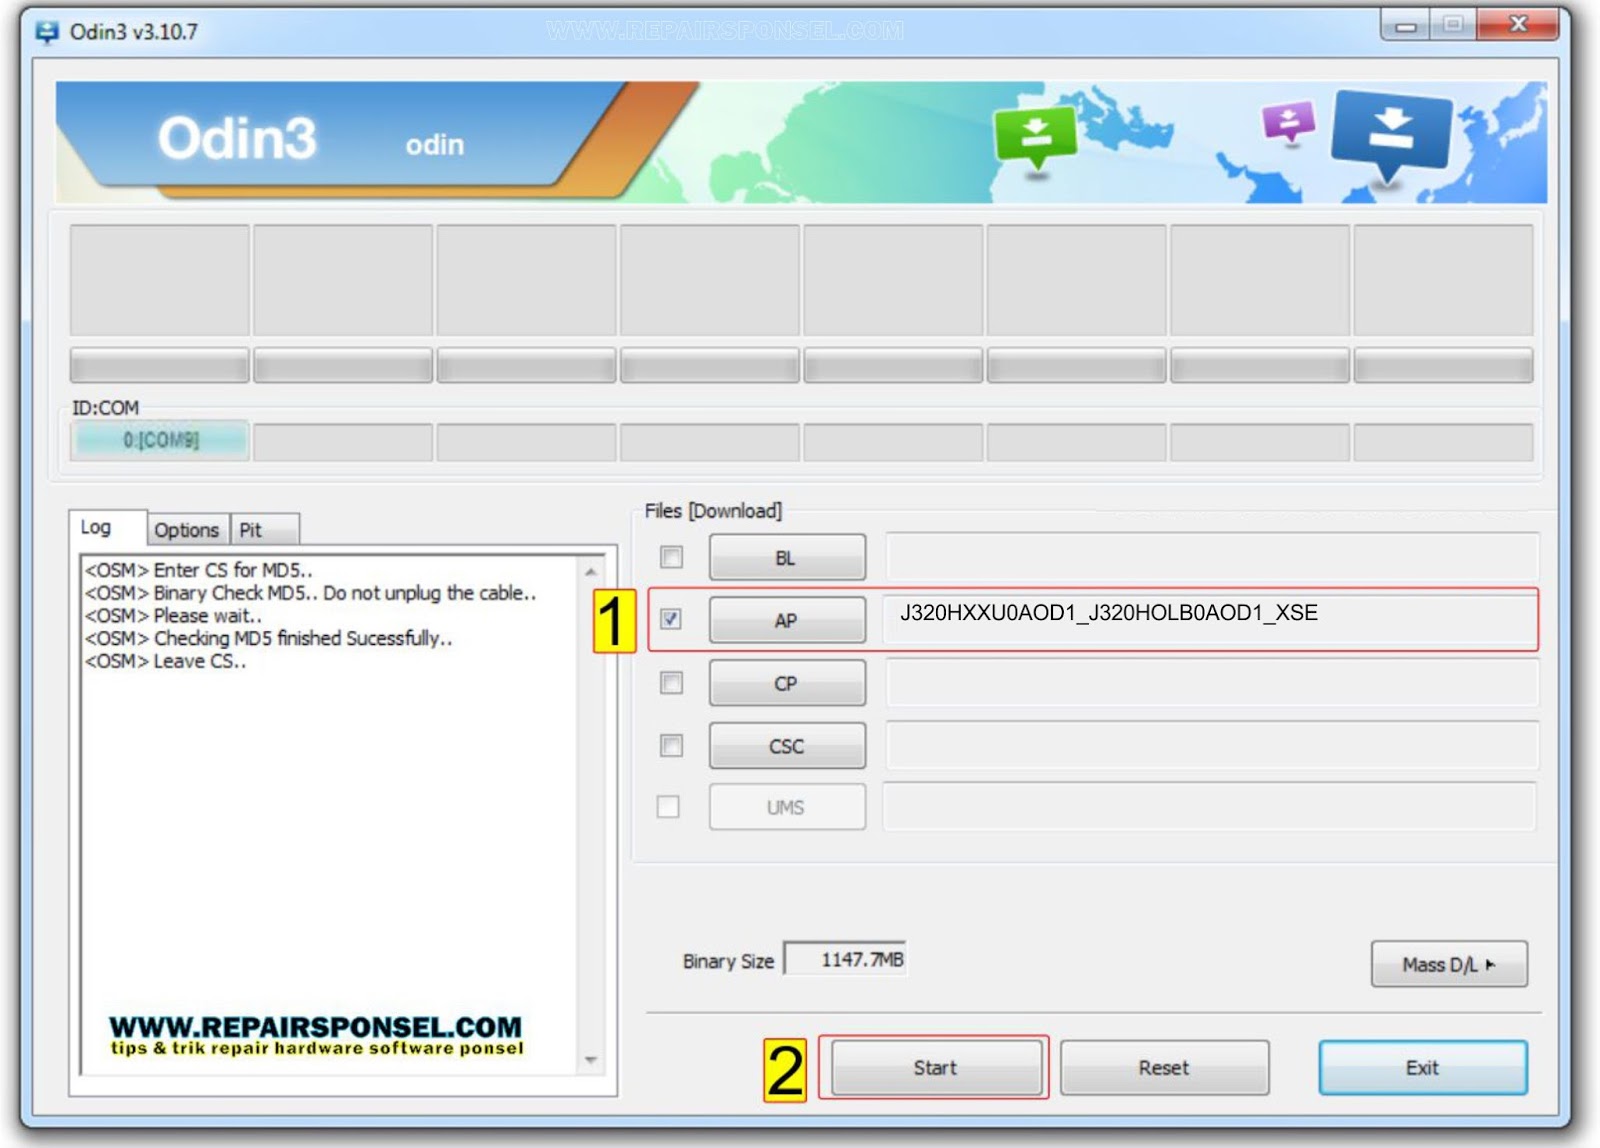This screenshot has width=1600, height=1148.
Task: Click the Binary Size value field
Action: pos(845,959)
